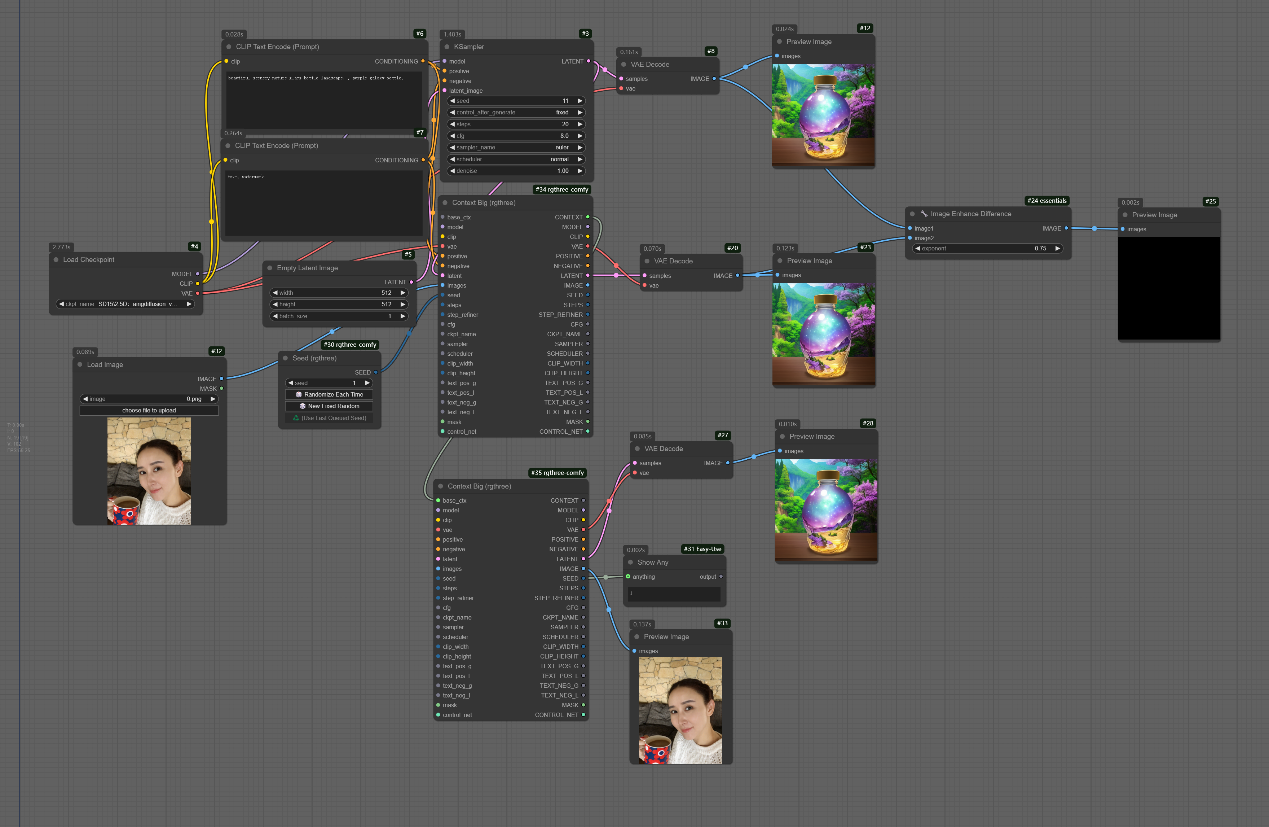1269x827 pixels.
Task: Open the sampler_name dropdown in KSampler
Action: (516, 147)
